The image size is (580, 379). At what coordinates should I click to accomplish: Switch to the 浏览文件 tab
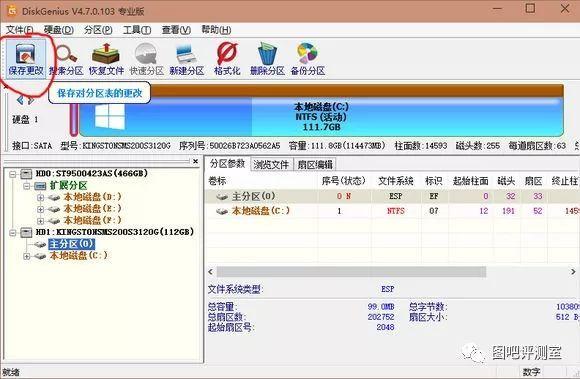271,165
